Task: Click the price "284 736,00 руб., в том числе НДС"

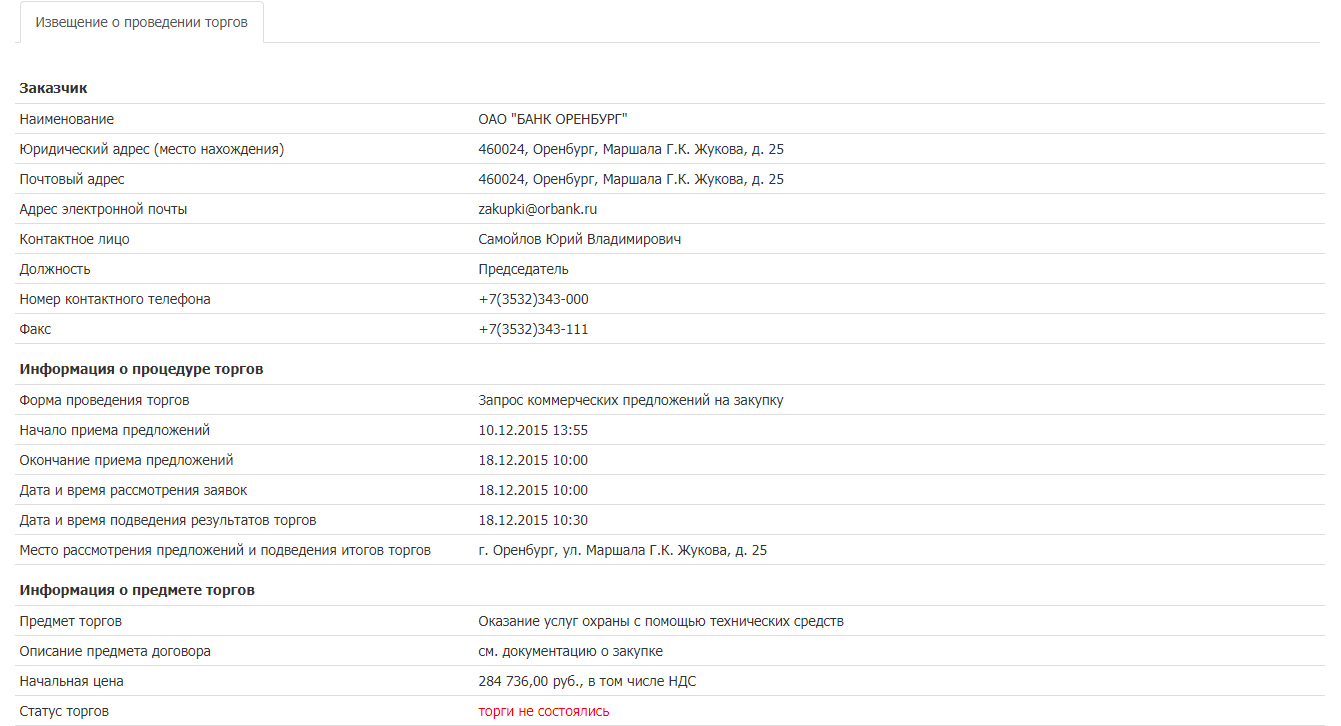Action: pyautogui.click(x=587, y=681)
